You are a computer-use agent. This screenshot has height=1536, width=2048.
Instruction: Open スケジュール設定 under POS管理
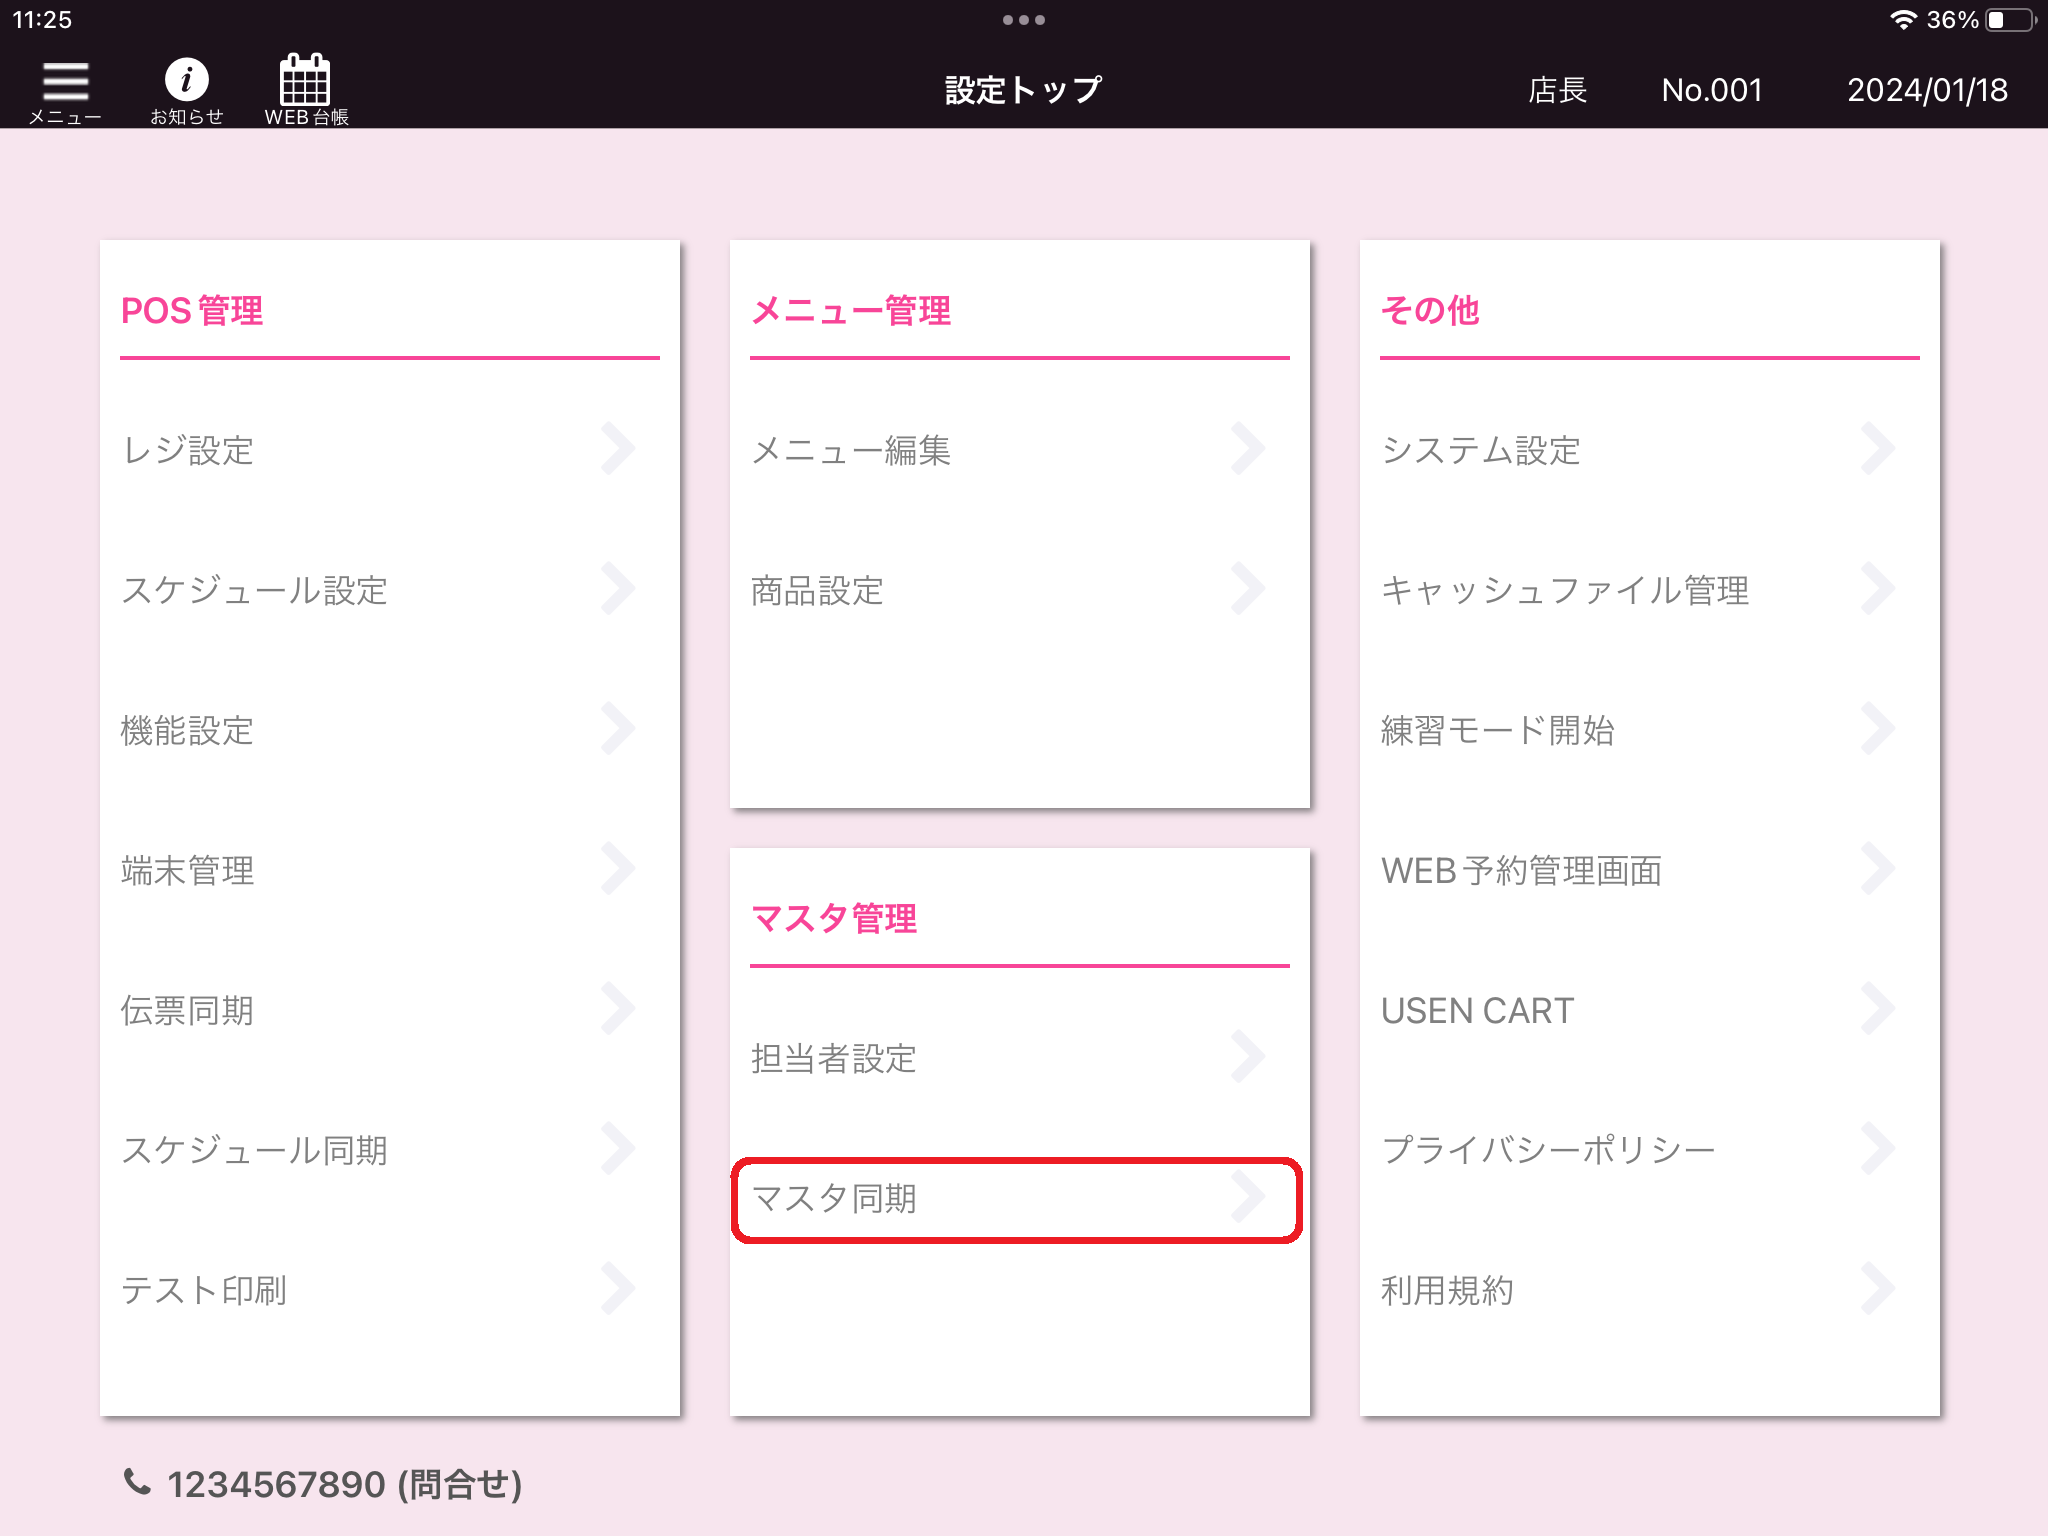click(x=254, y=590)
